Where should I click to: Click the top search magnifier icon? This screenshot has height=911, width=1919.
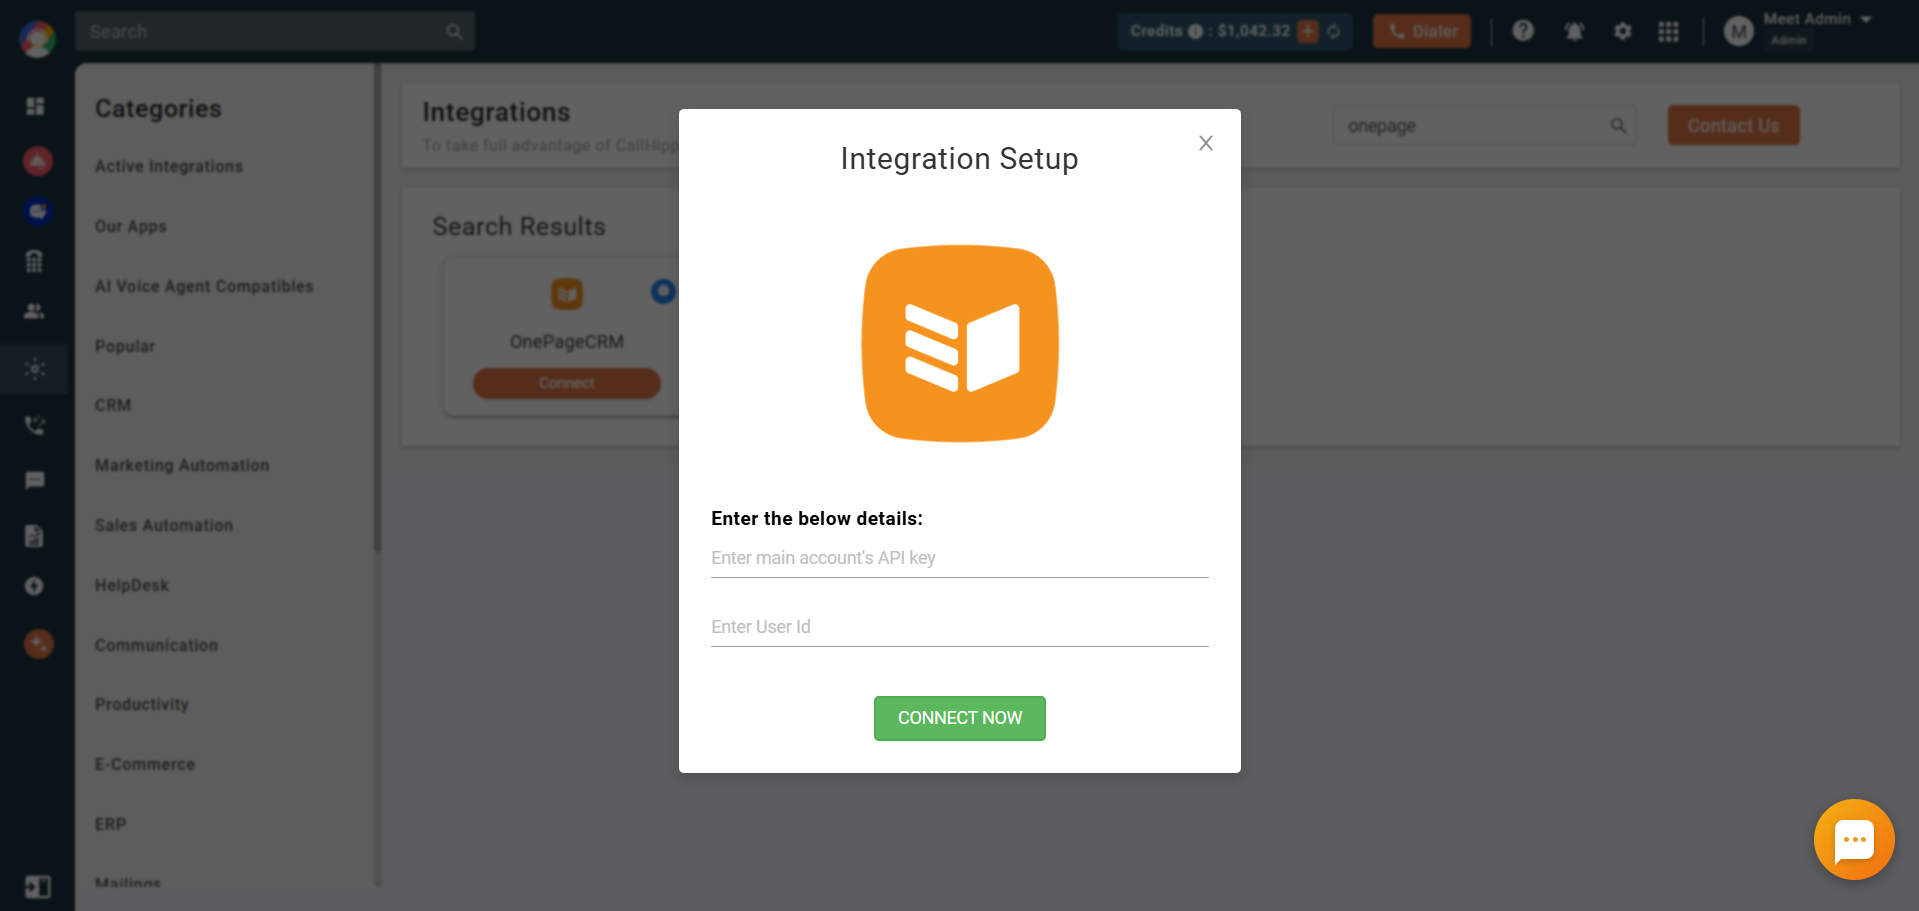click(x=454, y=31)
